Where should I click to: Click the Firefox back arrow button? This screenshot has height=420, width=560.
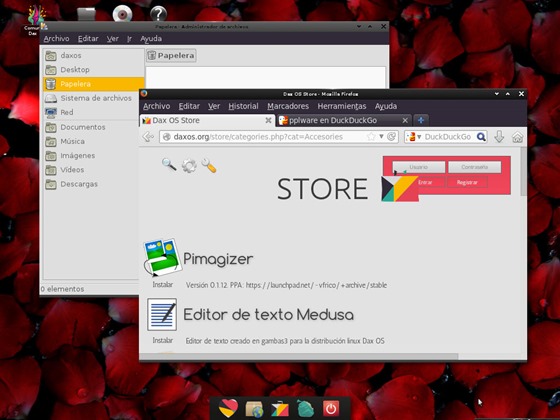pyautogui.click(x=148, y=136)
